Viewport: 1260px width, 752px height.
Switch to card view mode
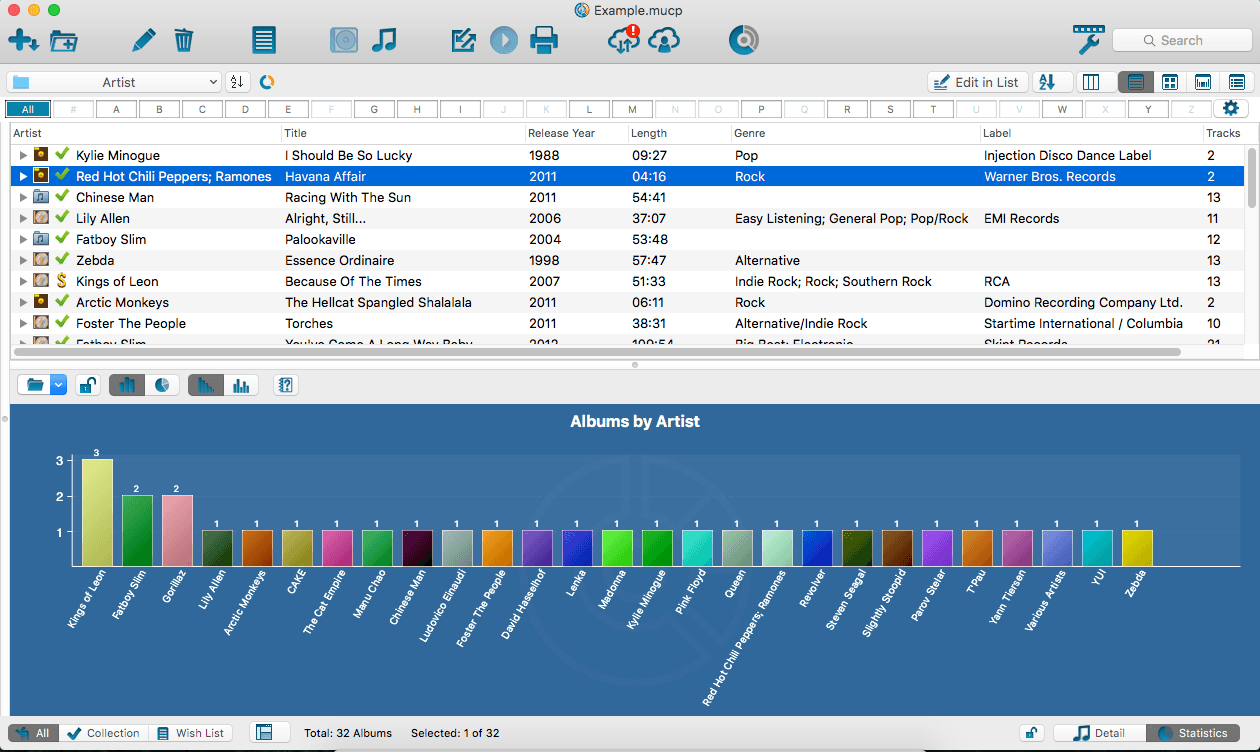tap(1203, 82)
